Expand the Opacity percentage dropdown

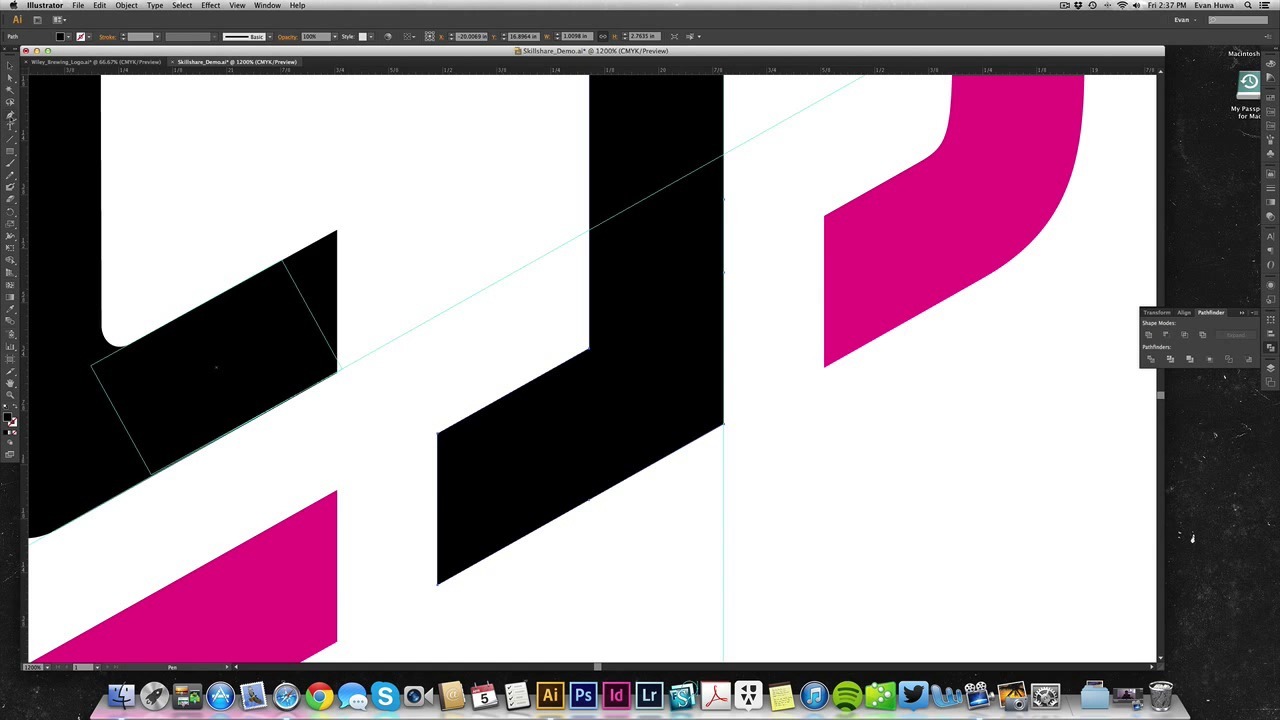pos(335,37)
